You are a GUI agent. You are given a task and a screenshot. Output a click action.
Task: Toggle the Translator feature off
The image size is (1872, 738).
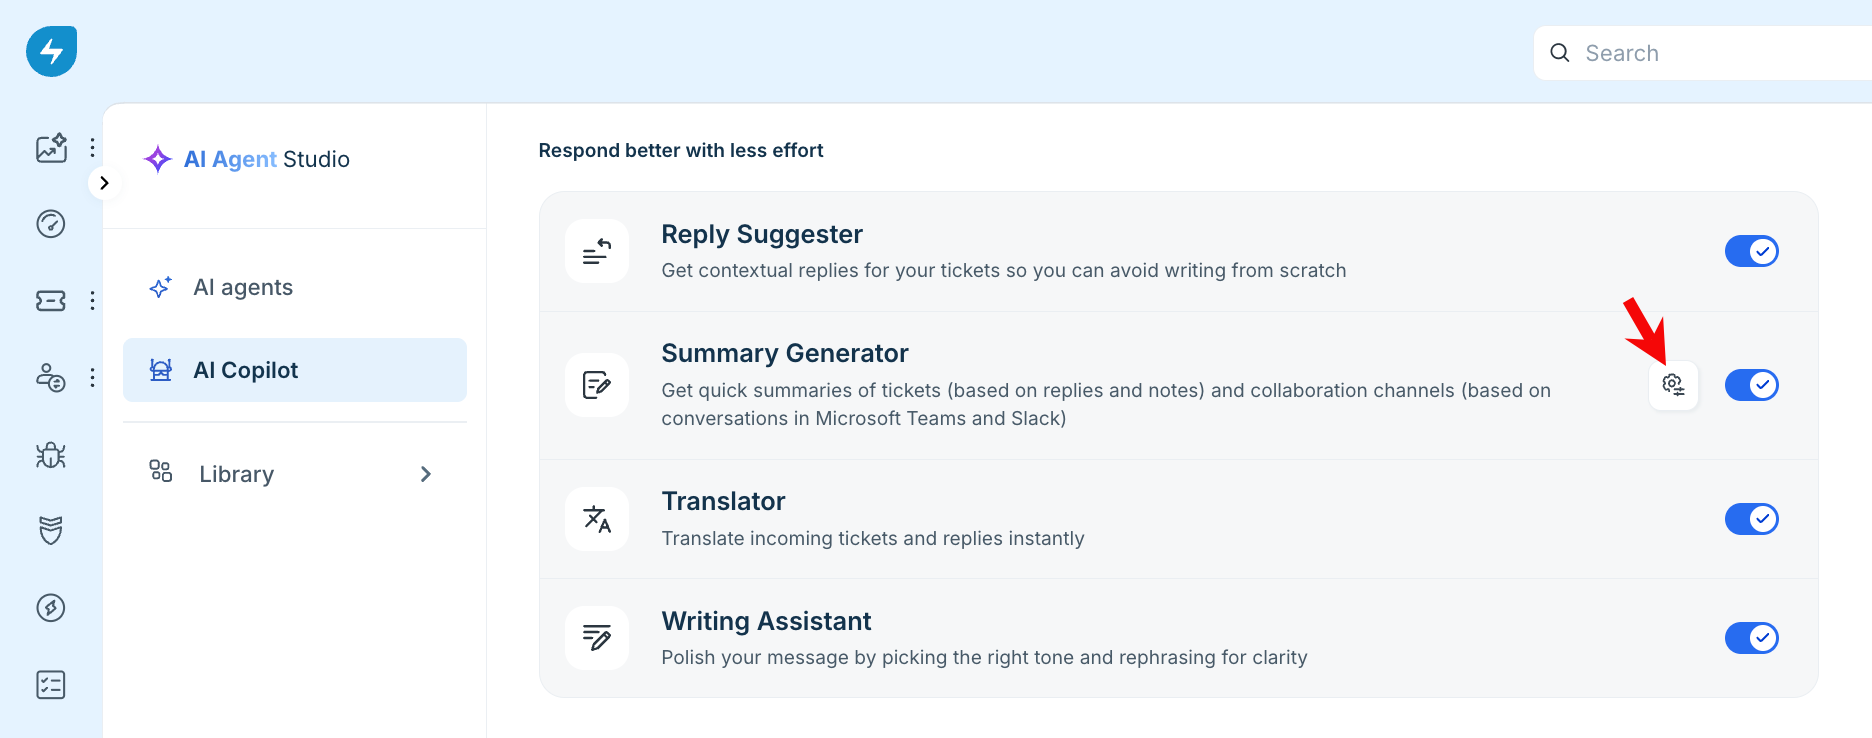point(1752,519)
